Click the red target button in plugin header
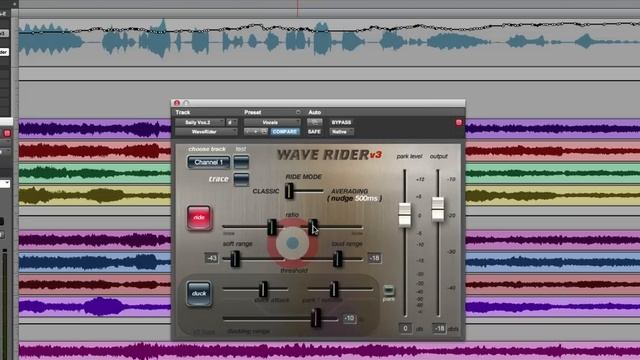Screen dimensions: 640x360 (x=458, y=122)
